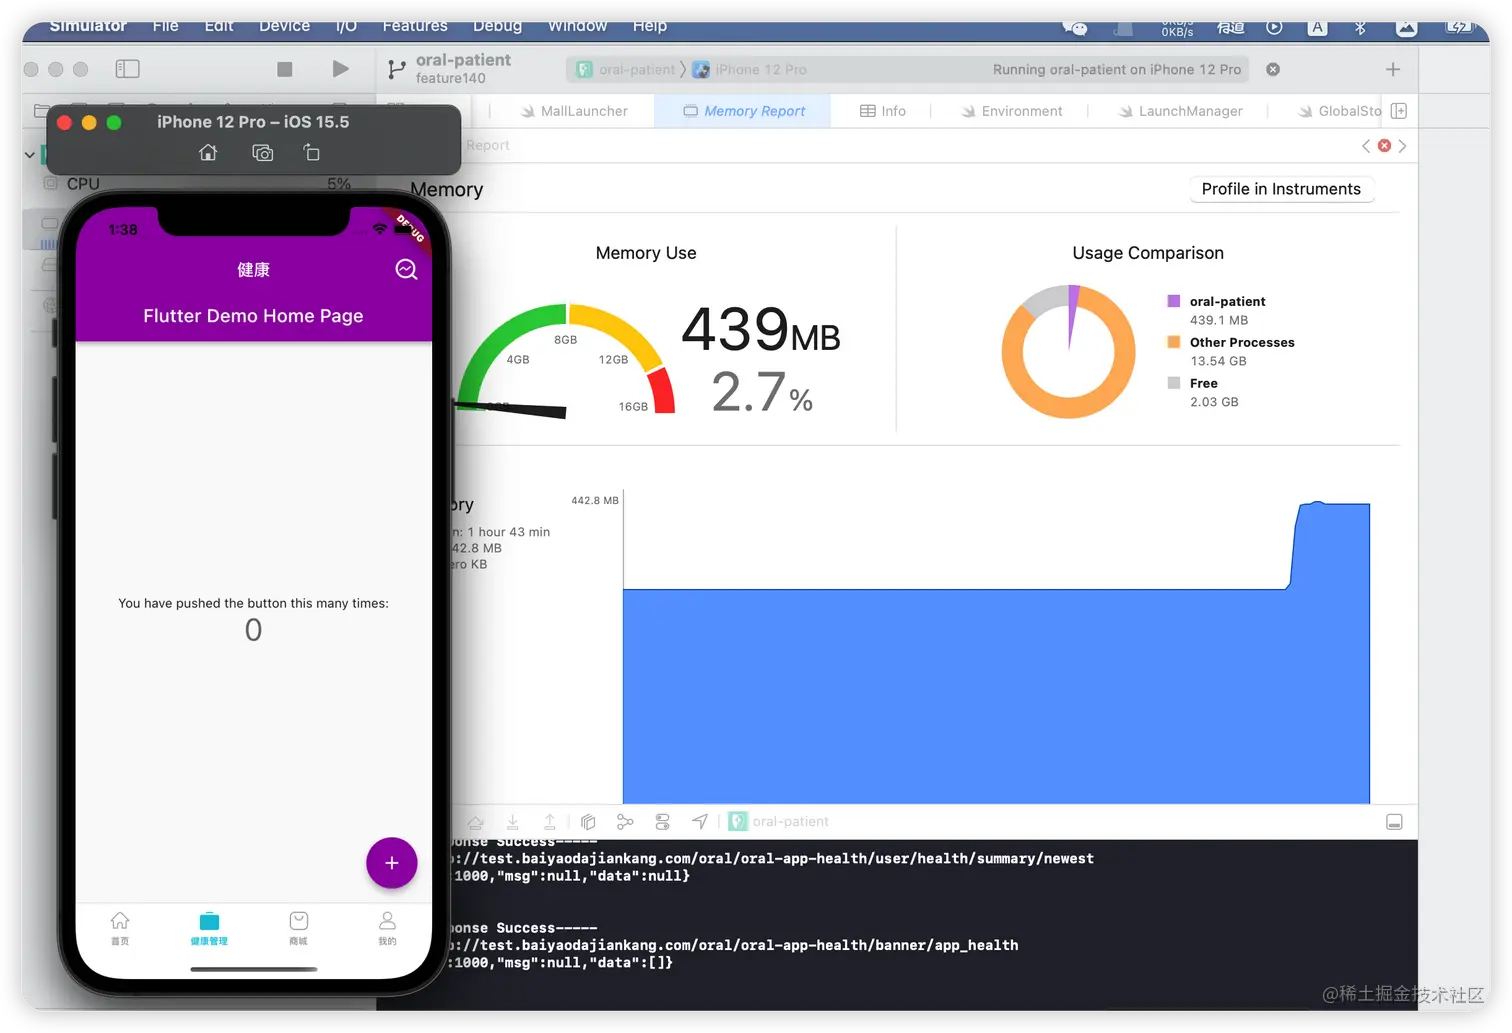Screen dimensions: 1512x1033
Task: Open the Device menu in the menu bar
Action: pos(284,26)
